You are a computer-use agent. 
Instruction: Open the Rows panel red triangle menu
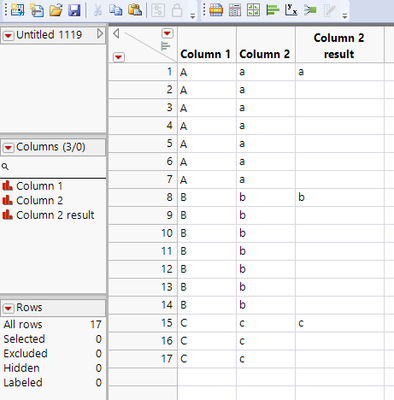[x=8, y=308]
